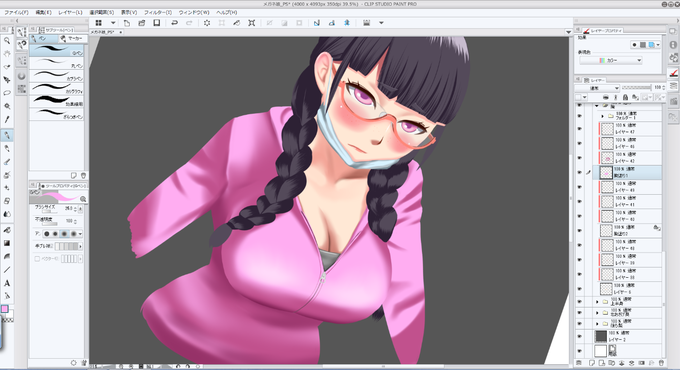Viewport: 680px width, 370px height.
Task: Click the Clip to layer below icon
Action: click(605, 97)
